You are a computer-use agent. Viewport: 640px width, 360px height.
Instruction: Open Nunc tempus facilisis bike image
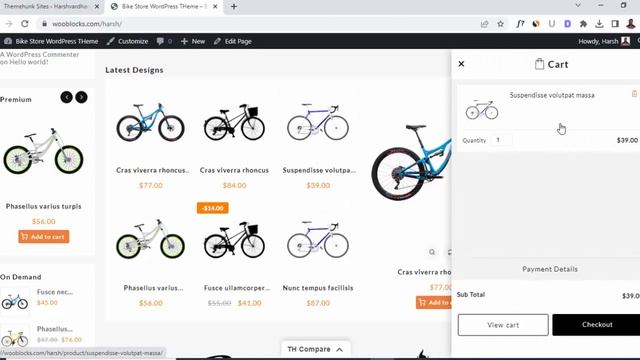click(x=318, y=240)
